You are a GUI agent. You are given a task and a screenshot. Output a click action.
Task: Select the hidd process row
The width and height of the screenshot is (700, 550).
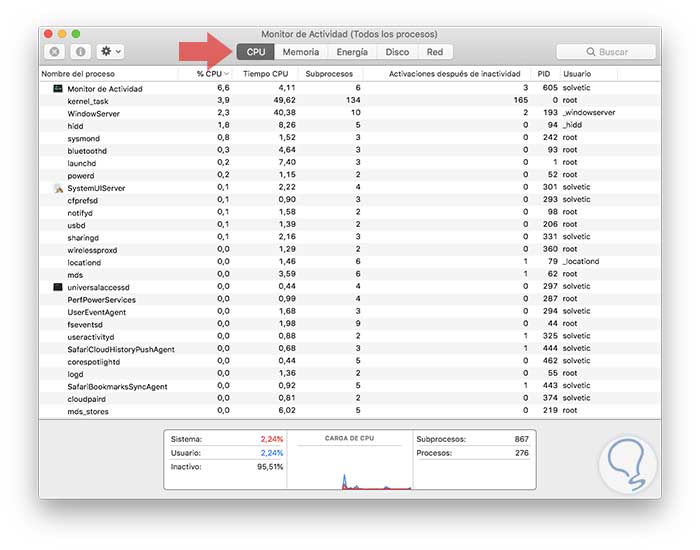click(350, 126)
